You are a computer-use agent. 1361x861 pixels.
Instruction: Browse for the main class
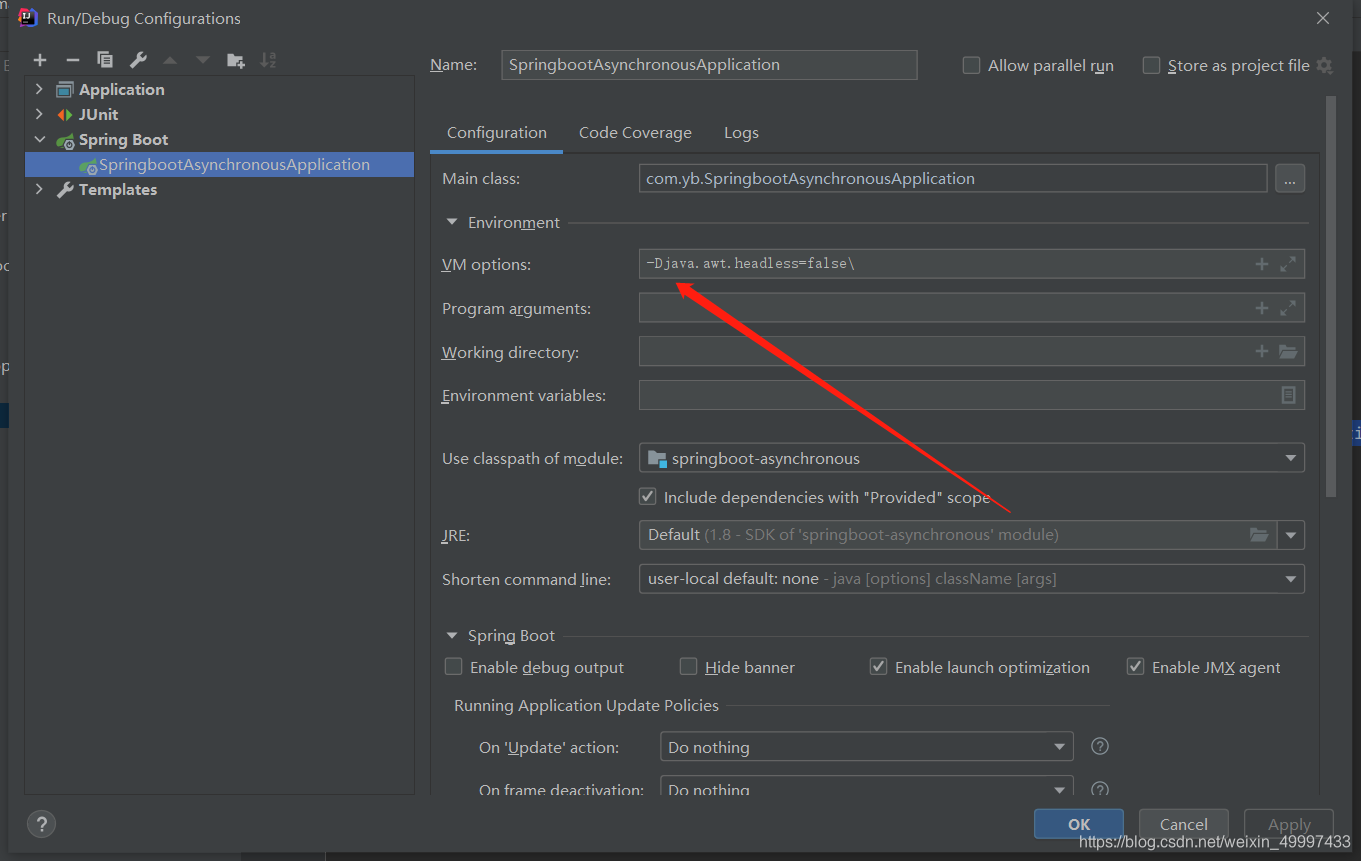pos(1290,178)
